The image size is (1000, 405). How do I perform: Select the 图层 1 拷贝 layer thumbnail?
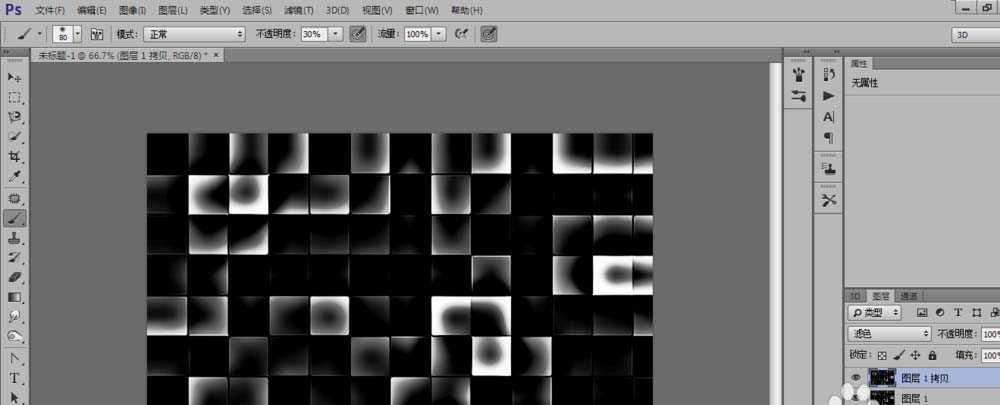(882, 378)
